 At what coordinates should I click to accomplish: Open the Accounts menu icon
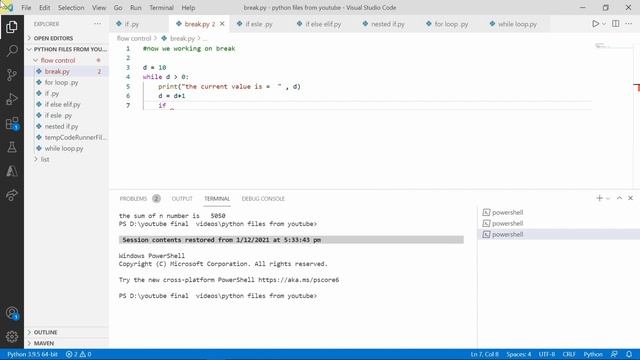click(x=12, y=313)
